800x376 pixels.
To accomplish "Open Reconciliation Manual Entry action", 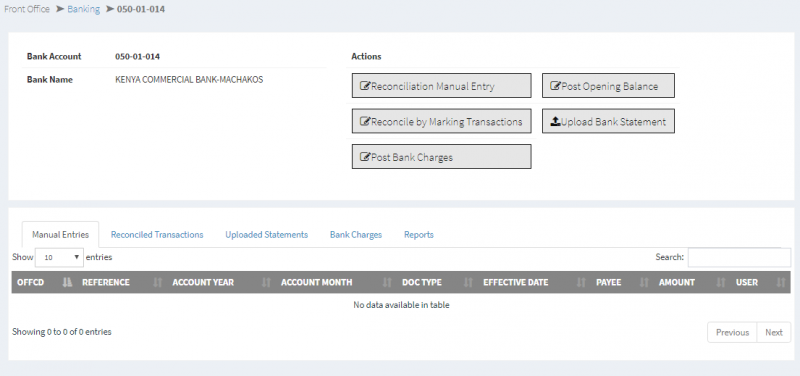I will pyautogui.click(x=441, y=86).
